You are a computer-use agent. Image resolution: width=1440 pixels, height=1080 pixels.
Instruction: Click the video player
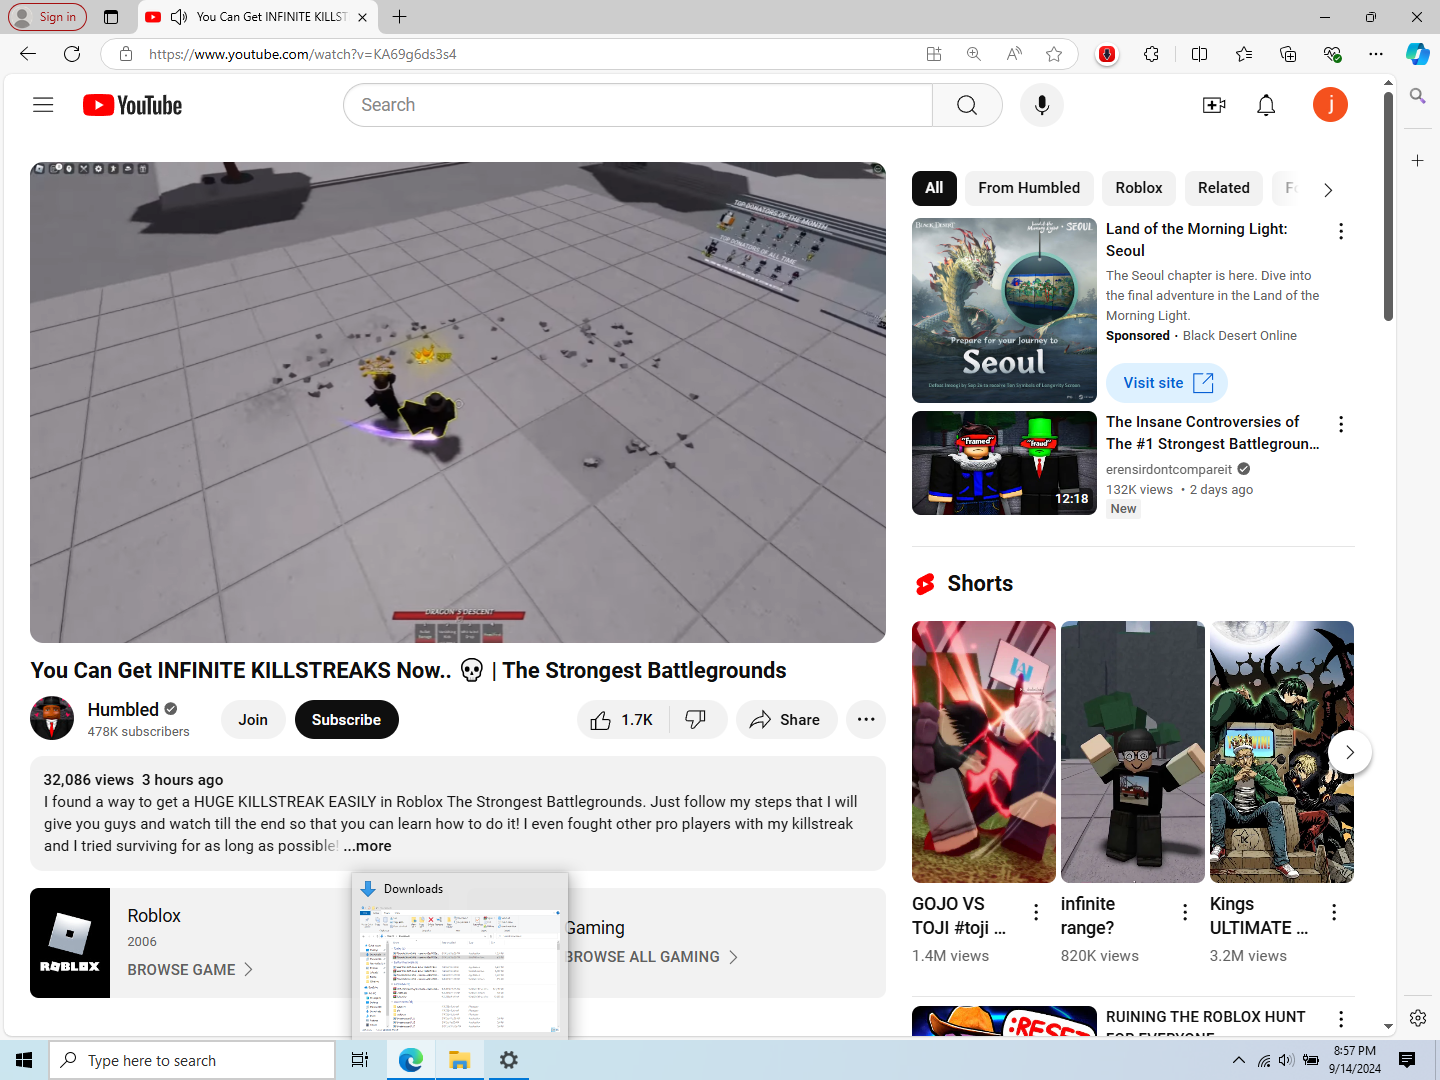[458, 402]
